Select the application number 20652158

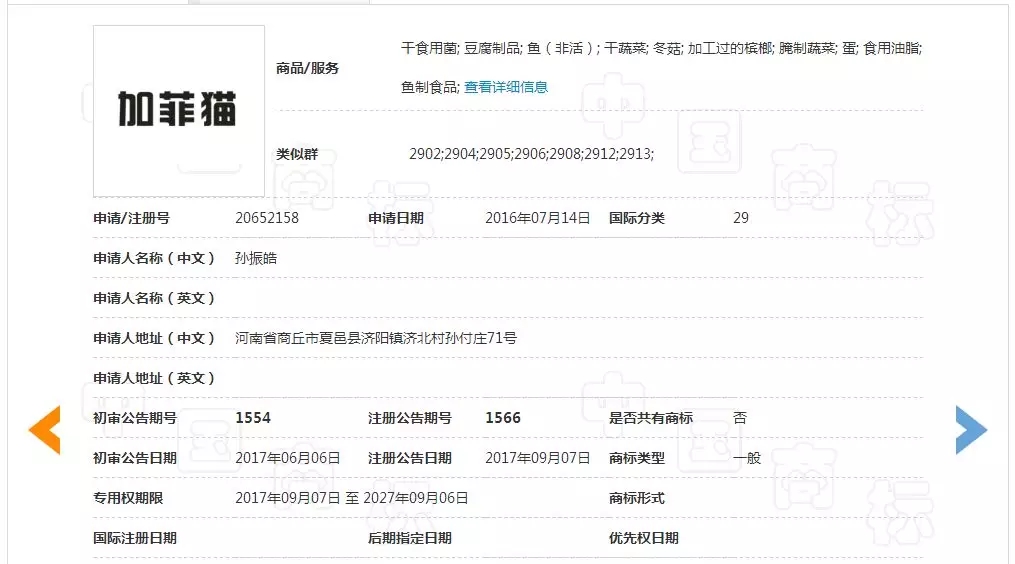tap(267, 218)
